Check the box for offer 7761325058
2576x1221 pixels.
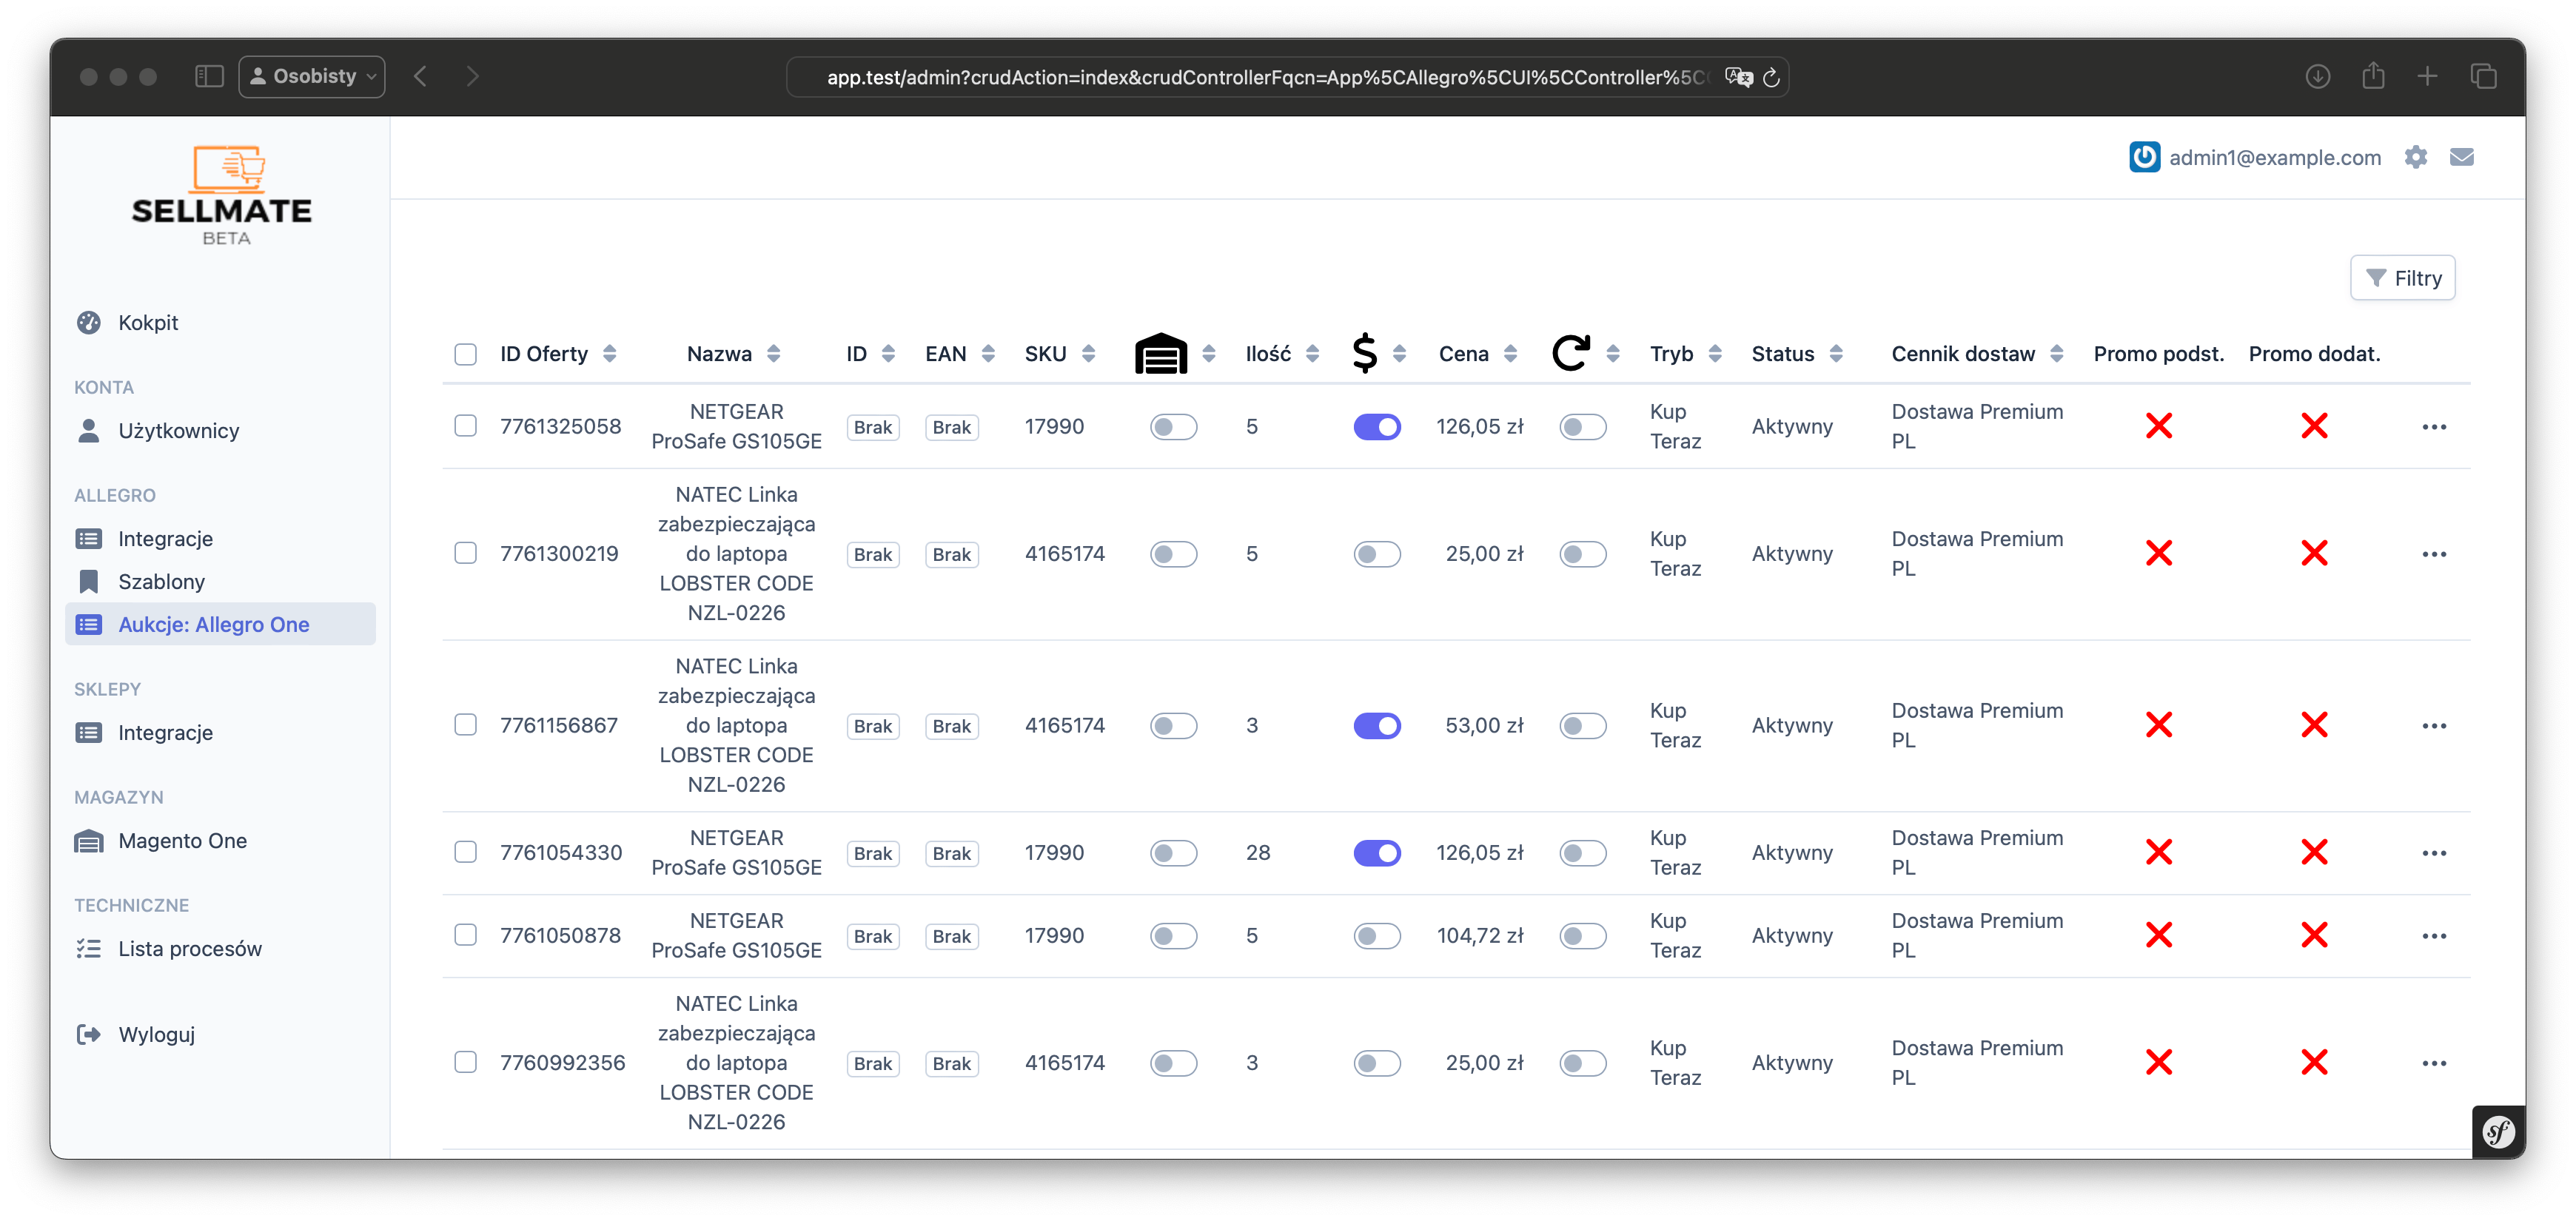pyautogui.click(x=465, y=426)
